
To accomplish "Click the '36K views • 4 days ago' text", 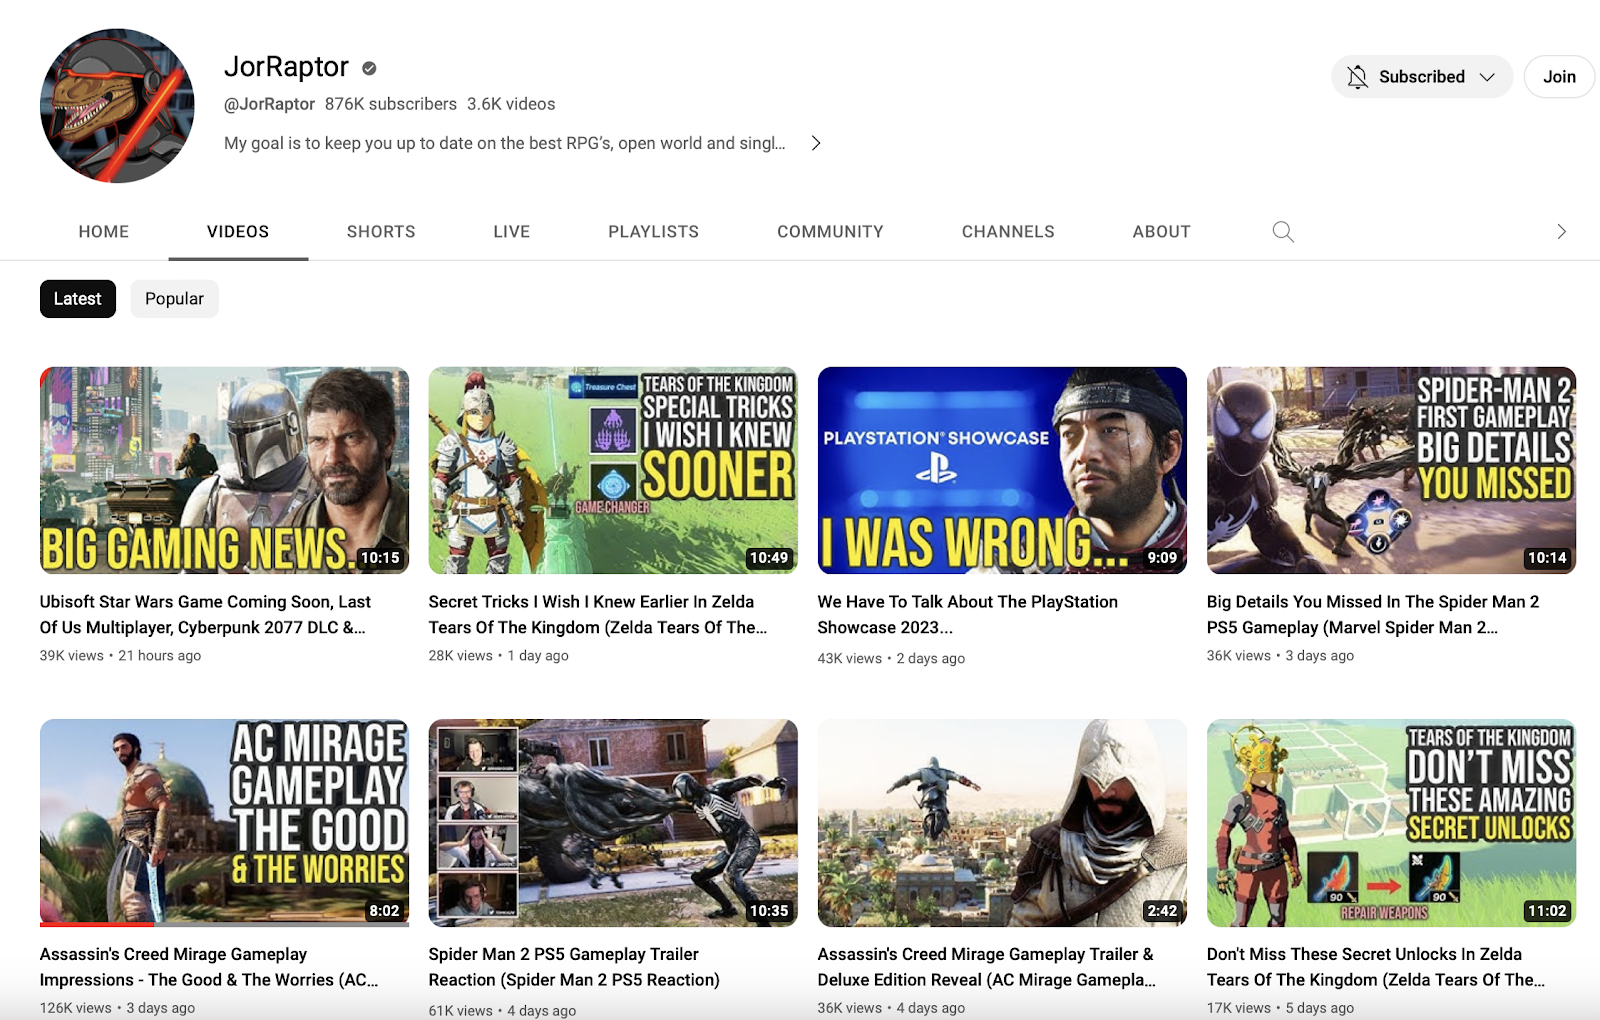I will pos(891,1008).
